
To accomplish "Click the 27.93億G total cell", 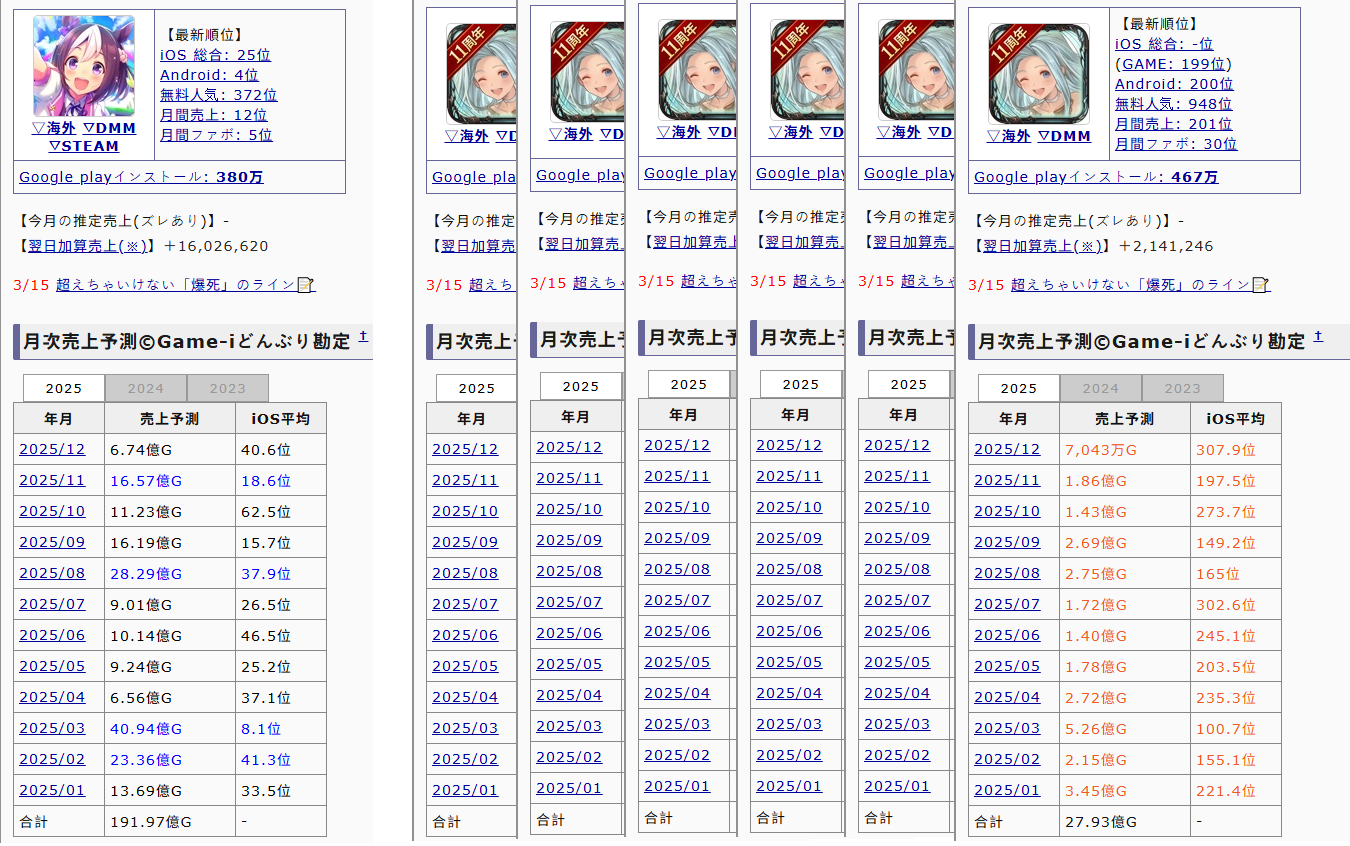I will 1125,822.
